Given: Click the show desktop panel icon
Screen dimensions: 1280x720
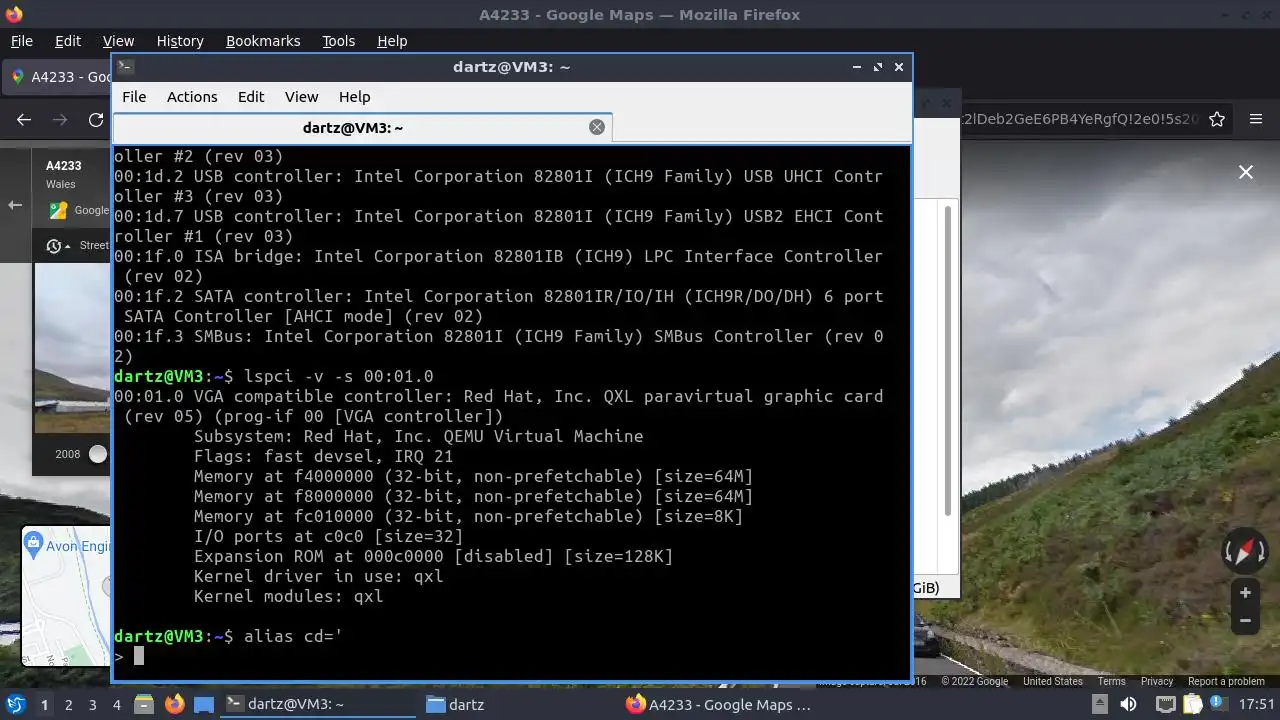Looking at the screenshot, I should click(204, 705).
